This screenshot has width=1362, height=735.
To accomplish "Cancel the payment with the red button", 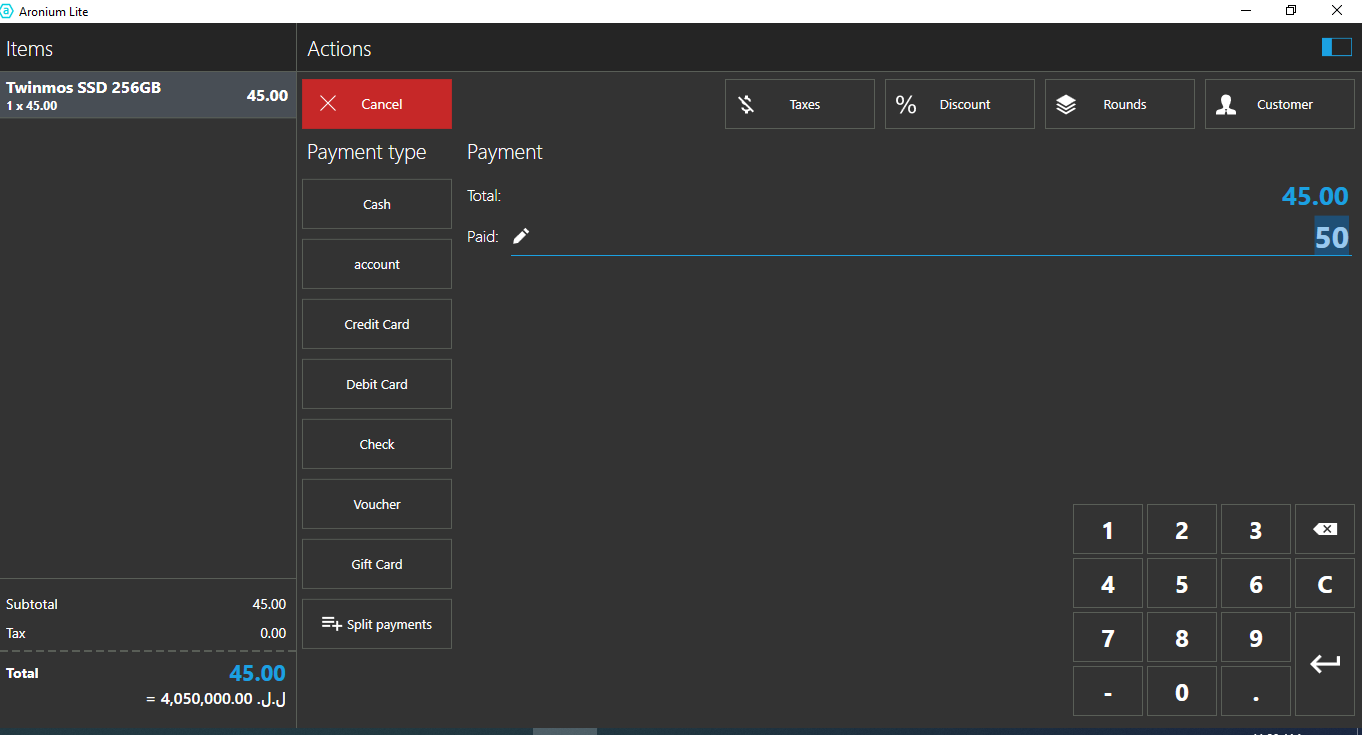I will pos(377,104).
